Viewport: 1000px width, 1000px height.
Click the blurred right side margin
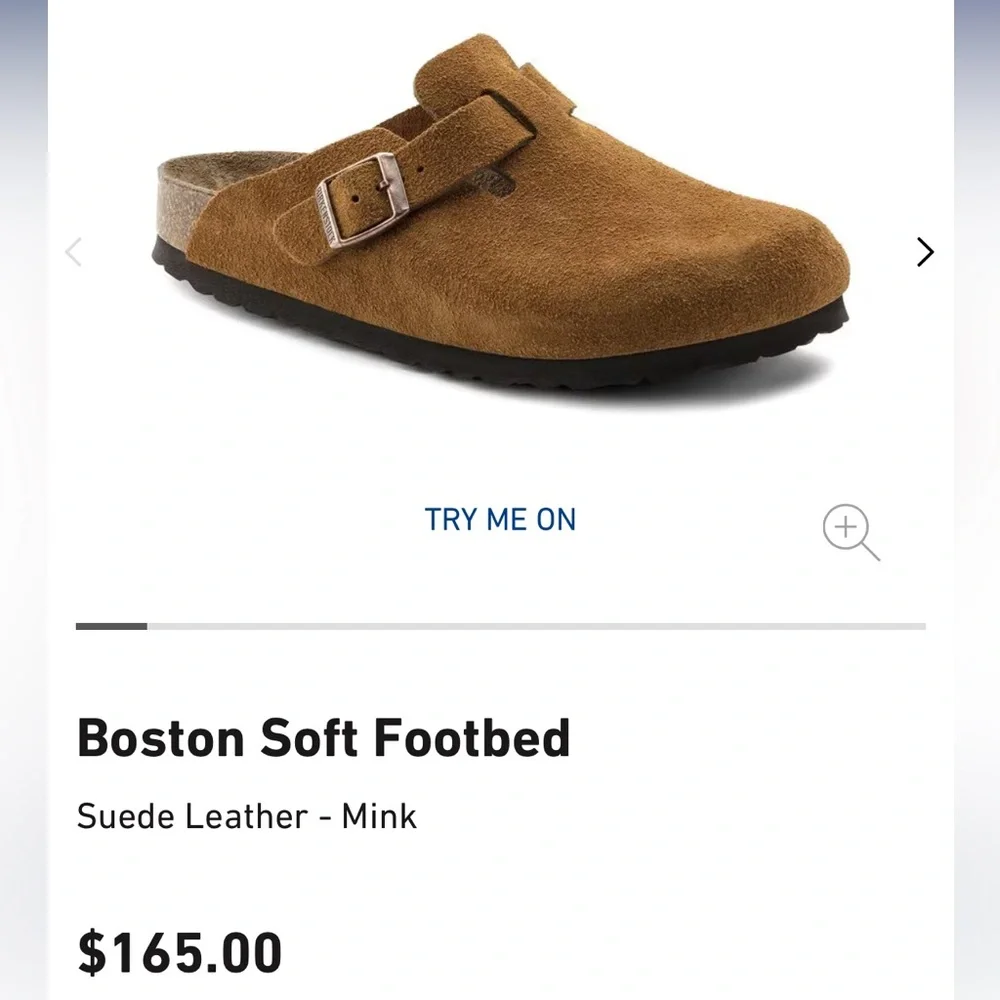pyautogui.click(x=977, y=500)
